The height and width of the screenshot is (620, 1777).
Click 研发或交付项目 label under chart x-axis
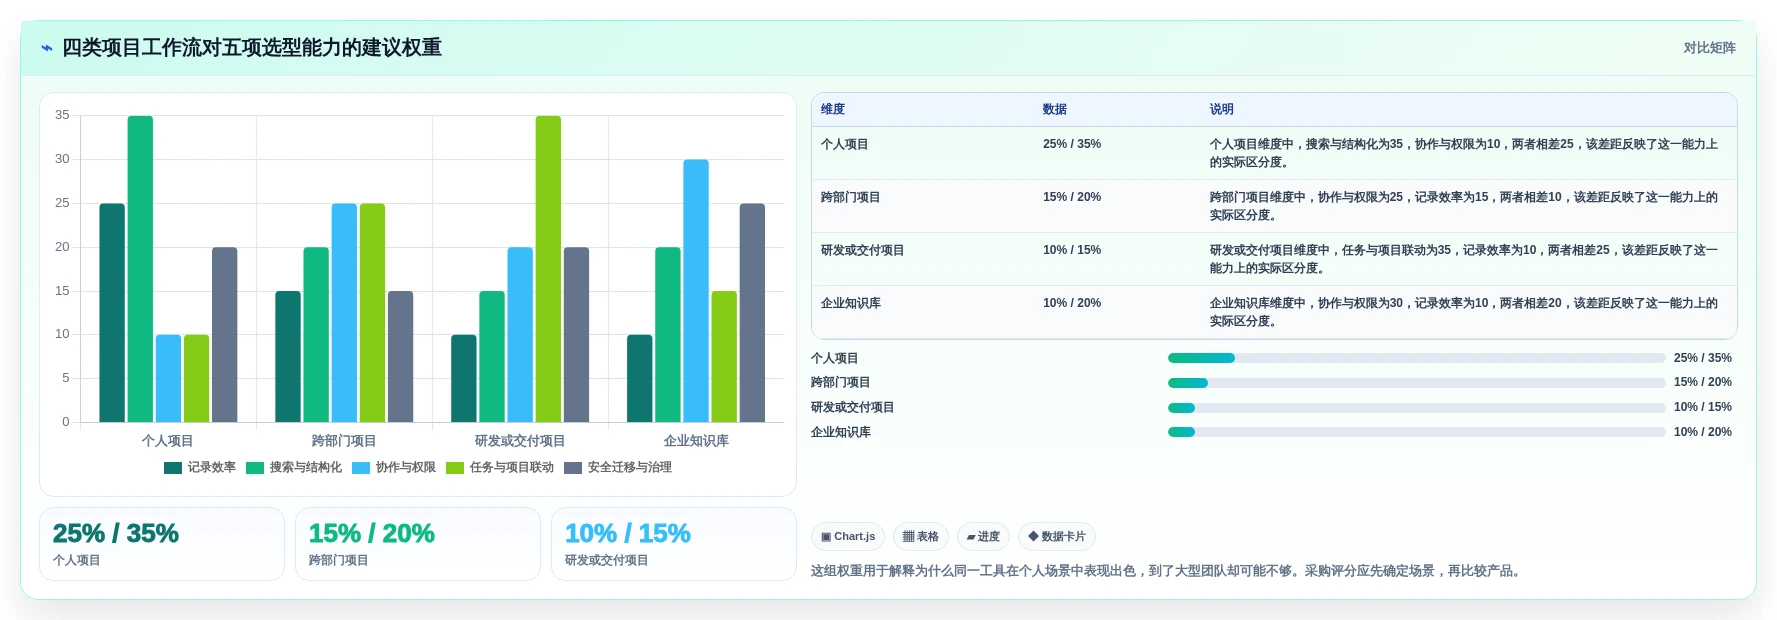[520, 441]
